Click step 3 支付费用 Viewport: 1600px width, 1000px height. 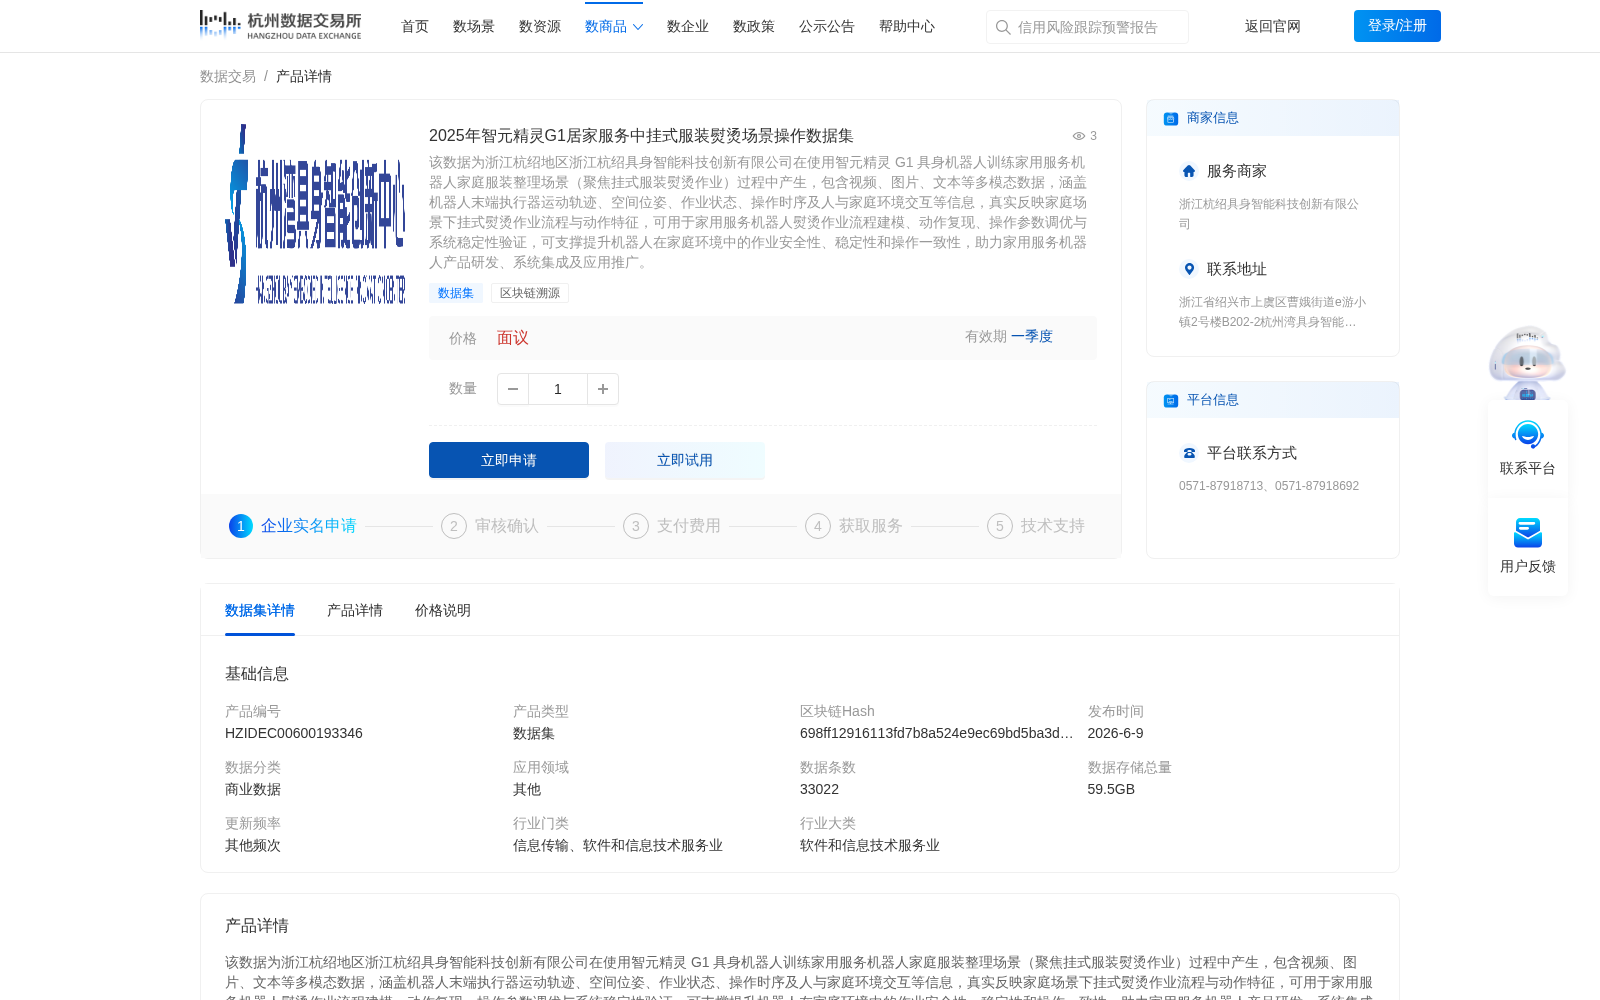[672, 526]
